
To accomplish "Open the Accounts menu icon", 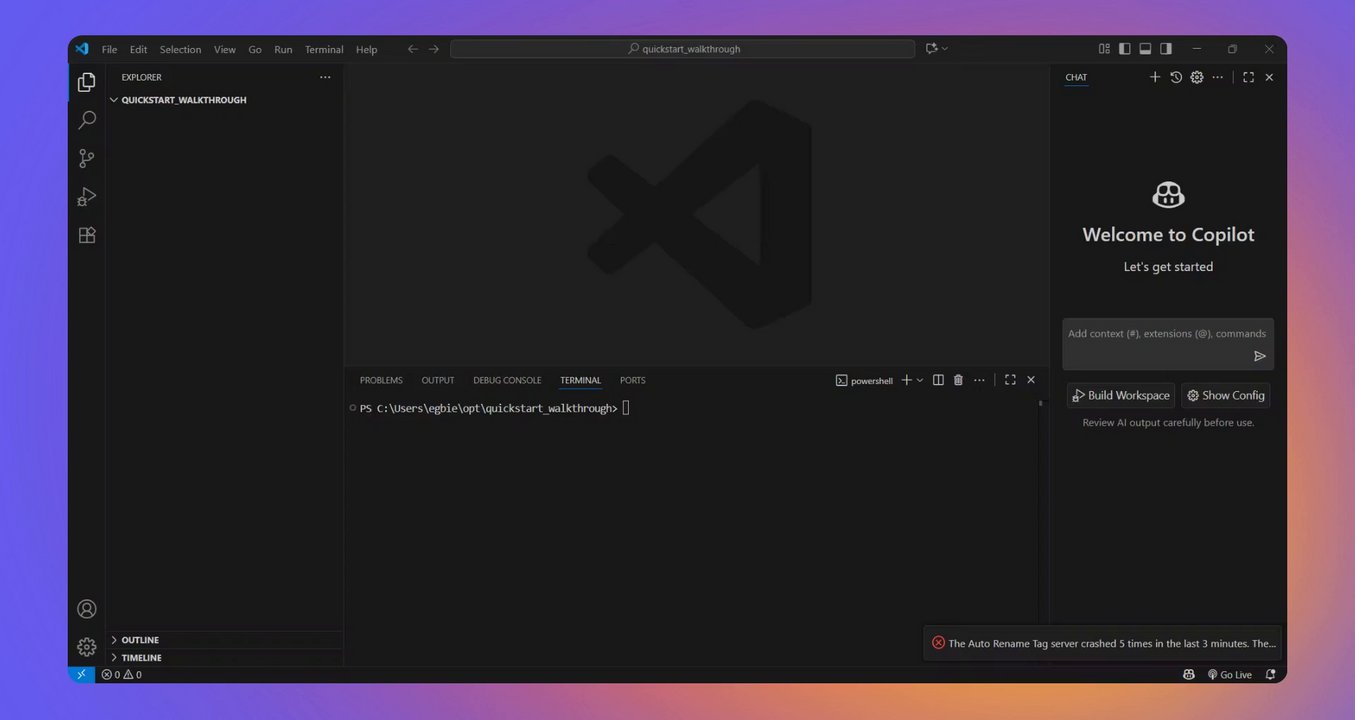I will click(87, 609).
